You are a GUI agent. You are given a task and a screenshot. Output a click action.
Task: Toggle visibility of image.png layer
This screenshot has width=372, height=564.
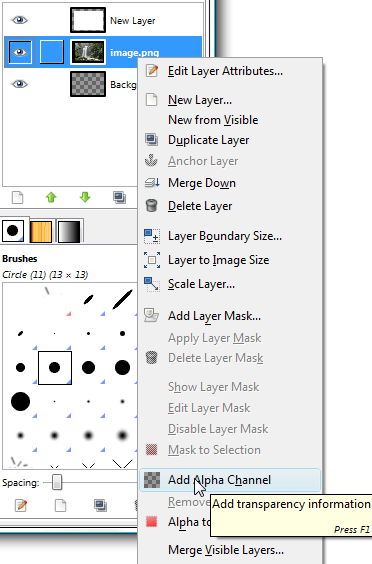point(20,53)
